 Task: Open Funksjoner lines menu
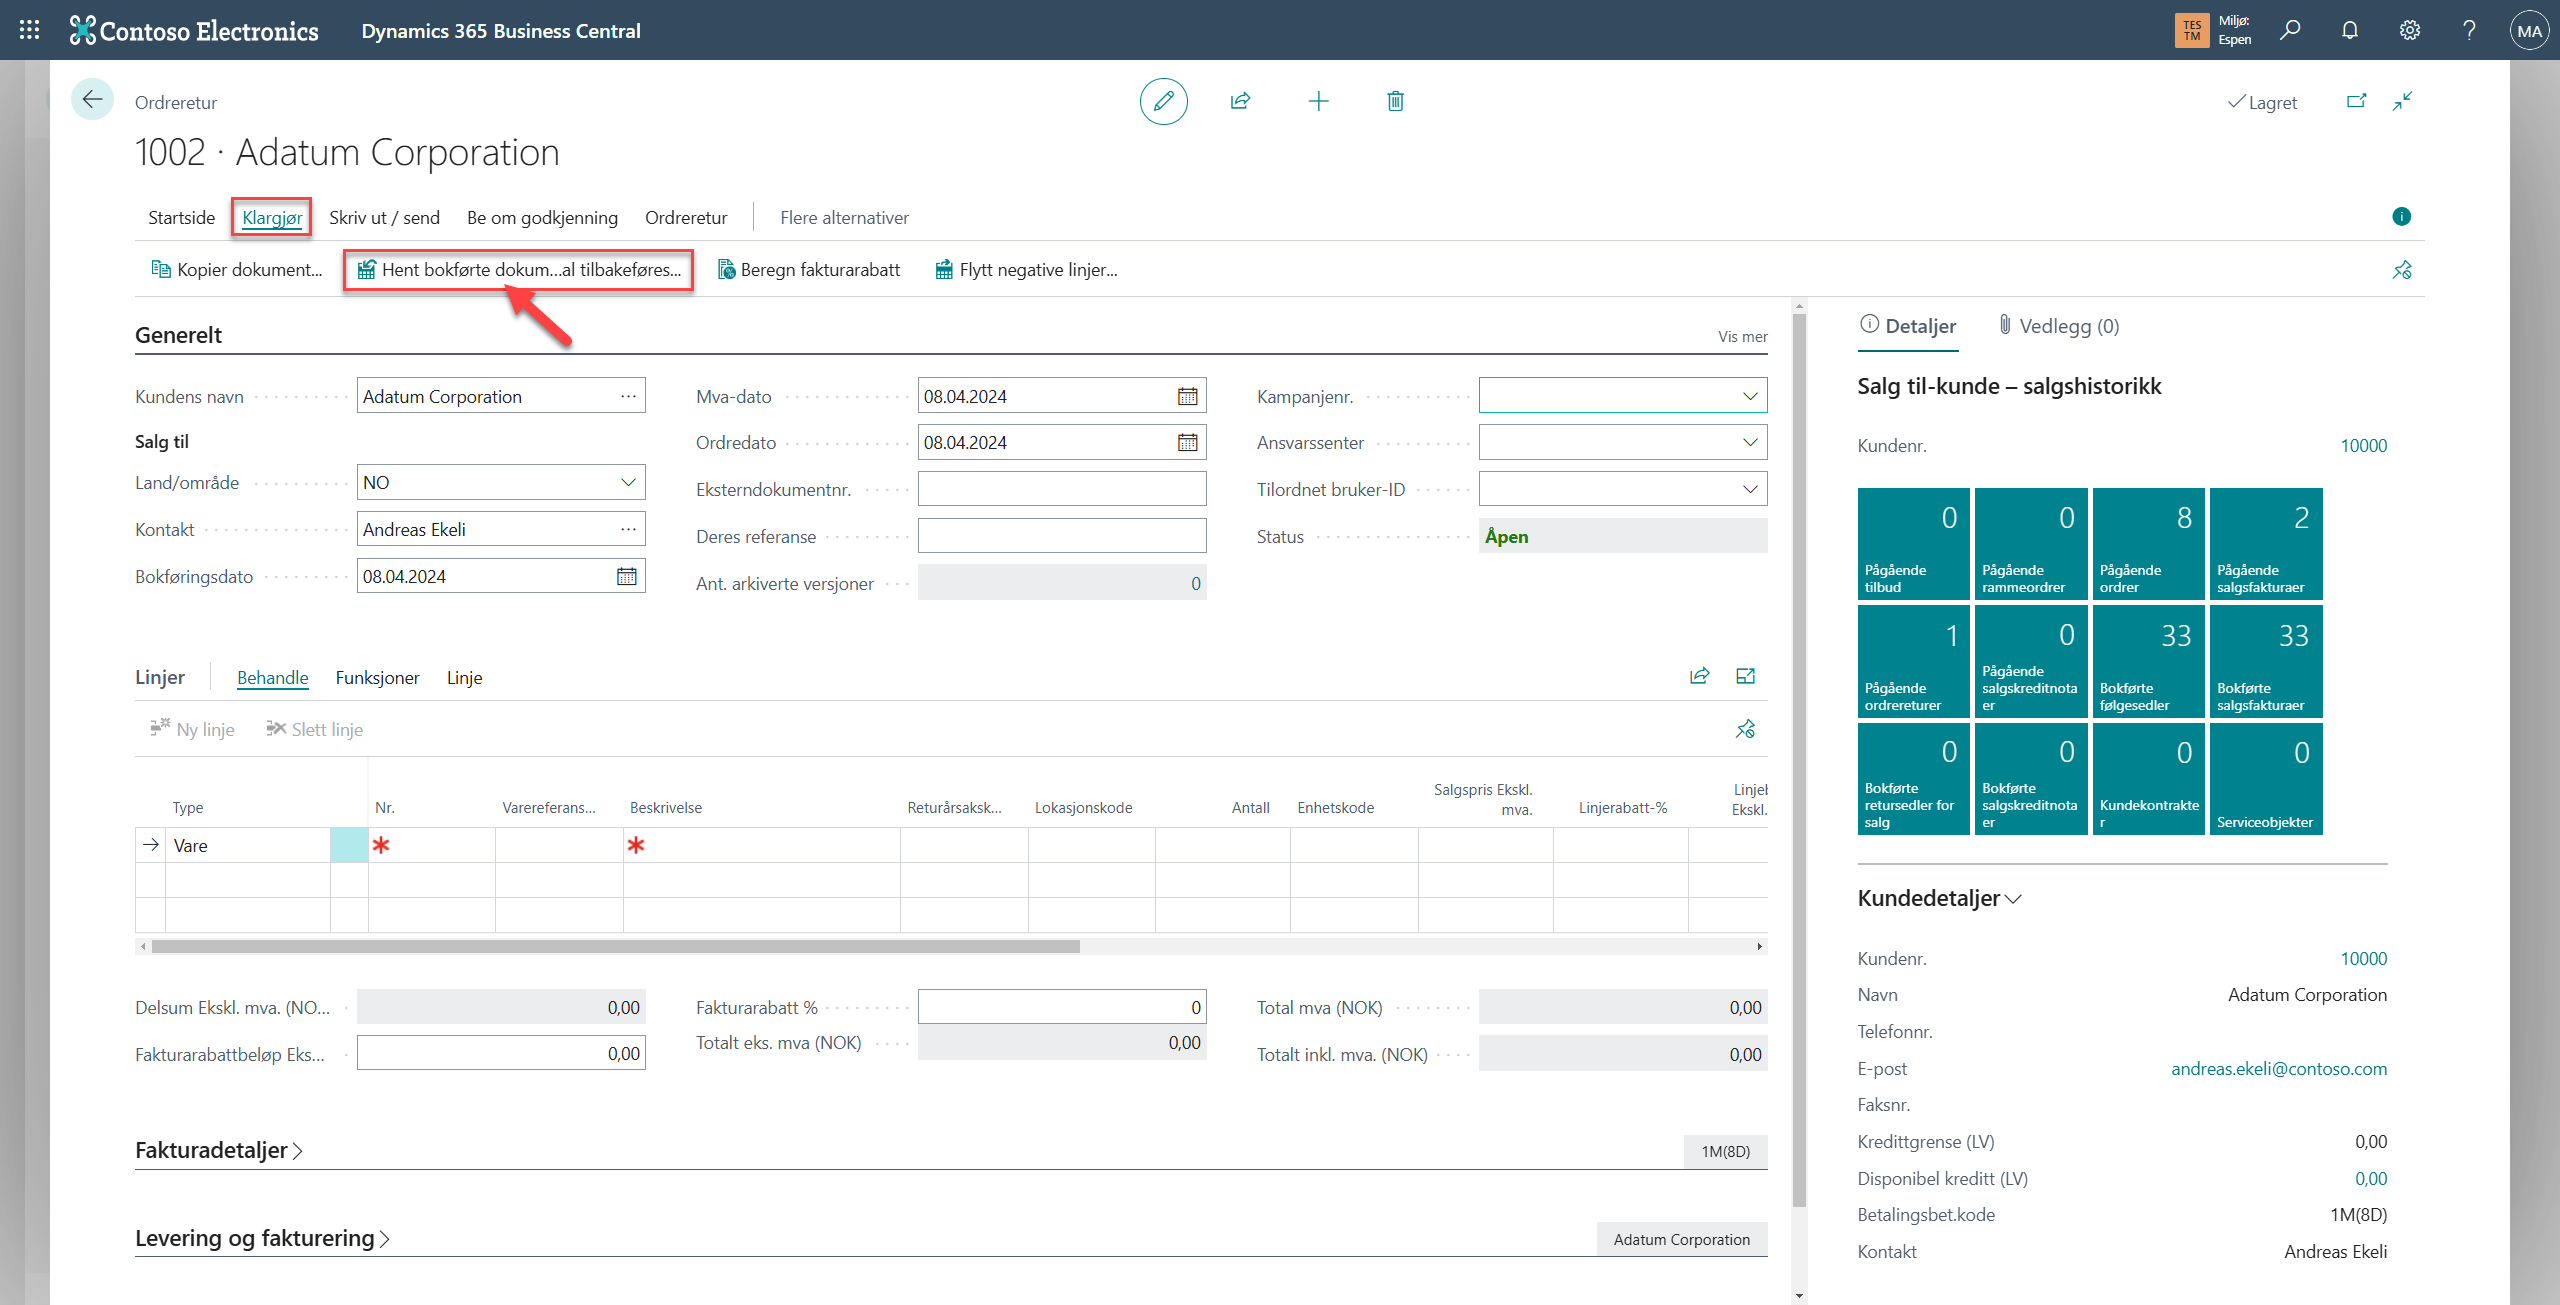pyautogui.click(x=377, y=678)
